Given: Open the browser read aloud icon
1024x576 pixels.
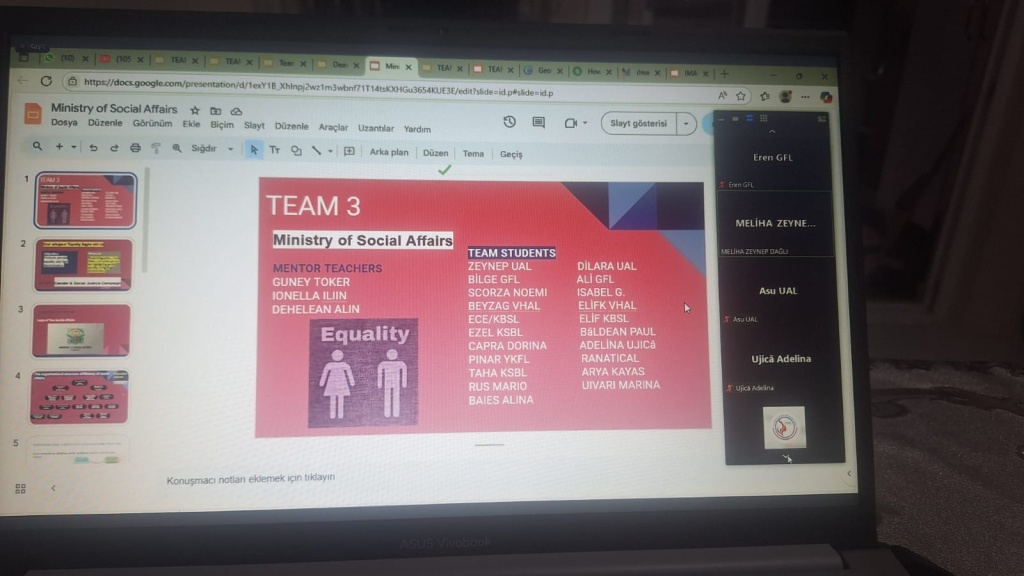Looking at the screenshot, I should tap(722, 95).
